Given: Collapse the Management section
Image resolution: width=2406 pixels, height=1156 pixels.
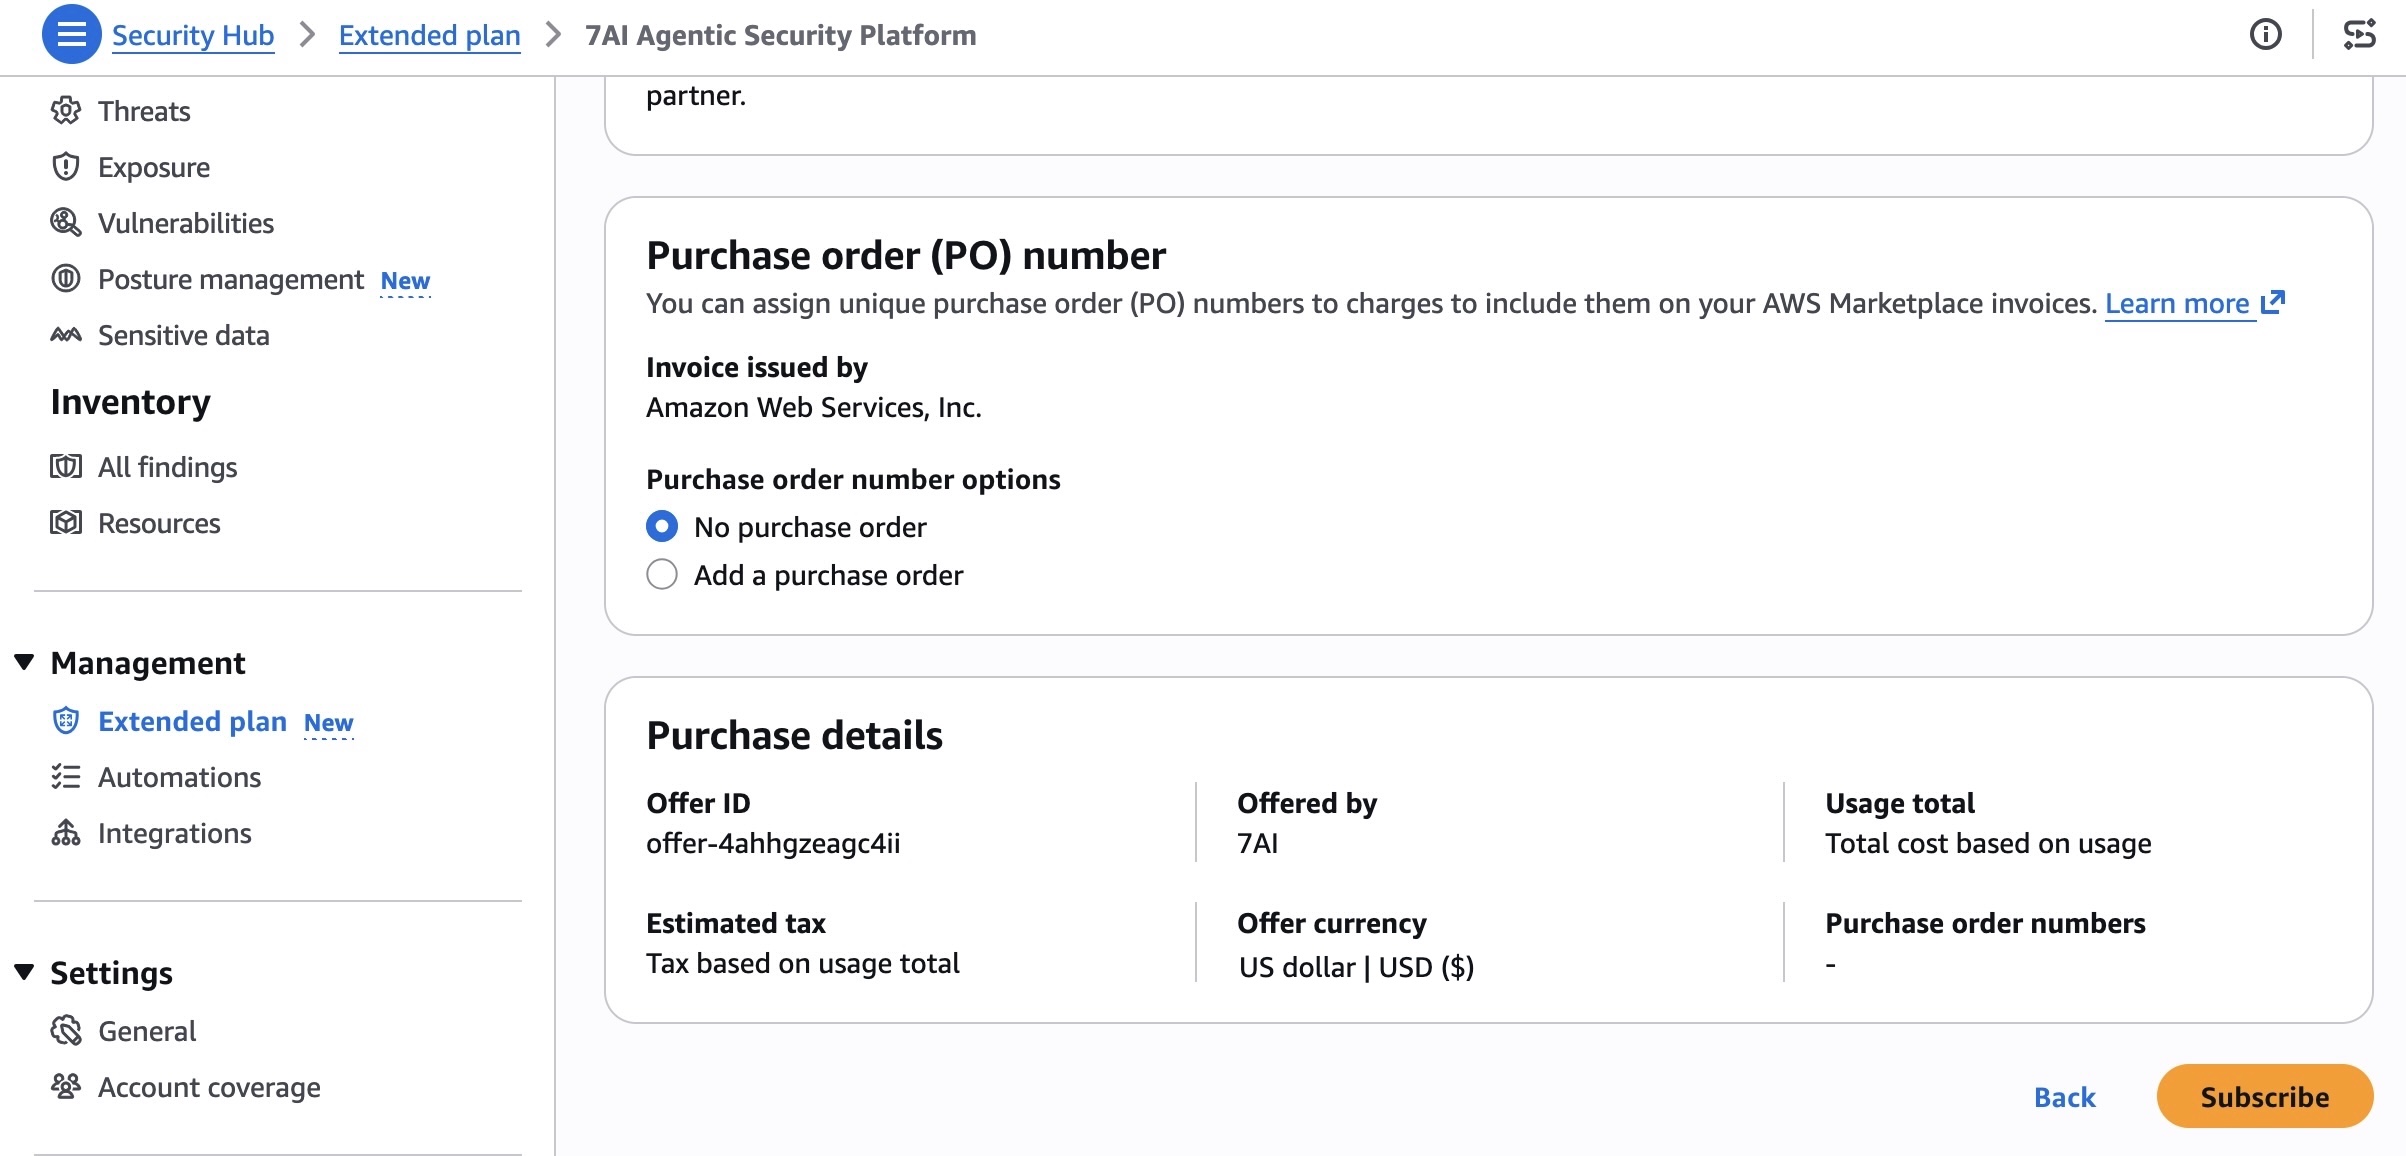Looking at the screenshot, I should pyautogui.click(x=25, y=662).
